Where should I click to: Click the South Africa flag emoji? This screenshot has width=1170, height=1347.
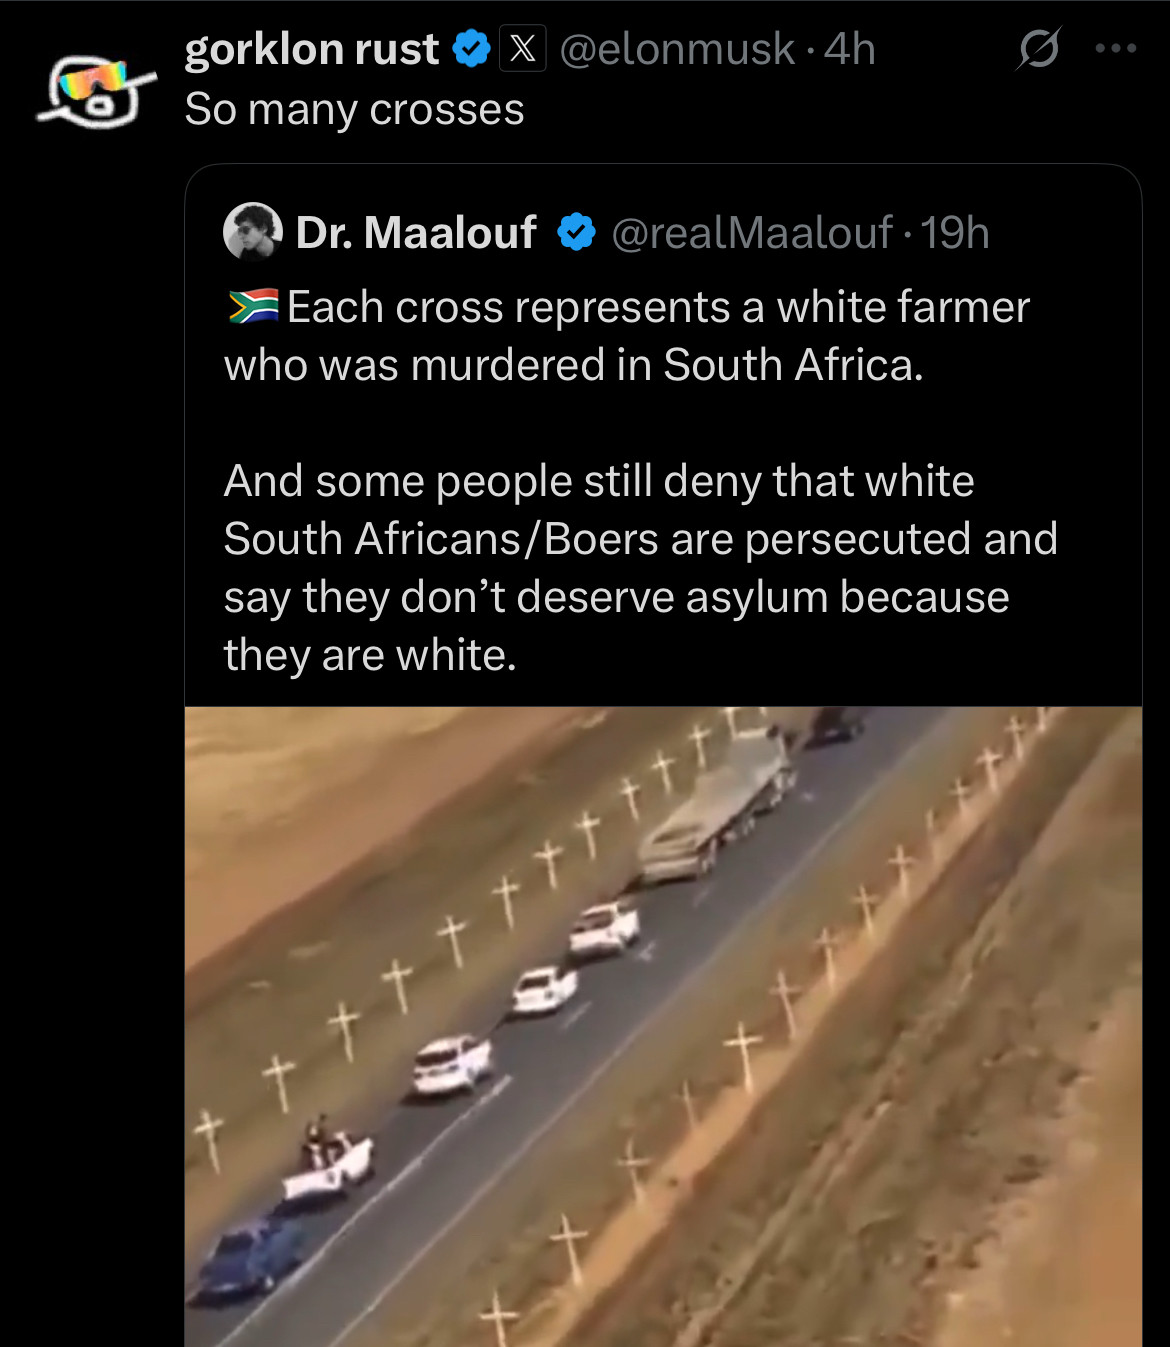tap(253, 307)
